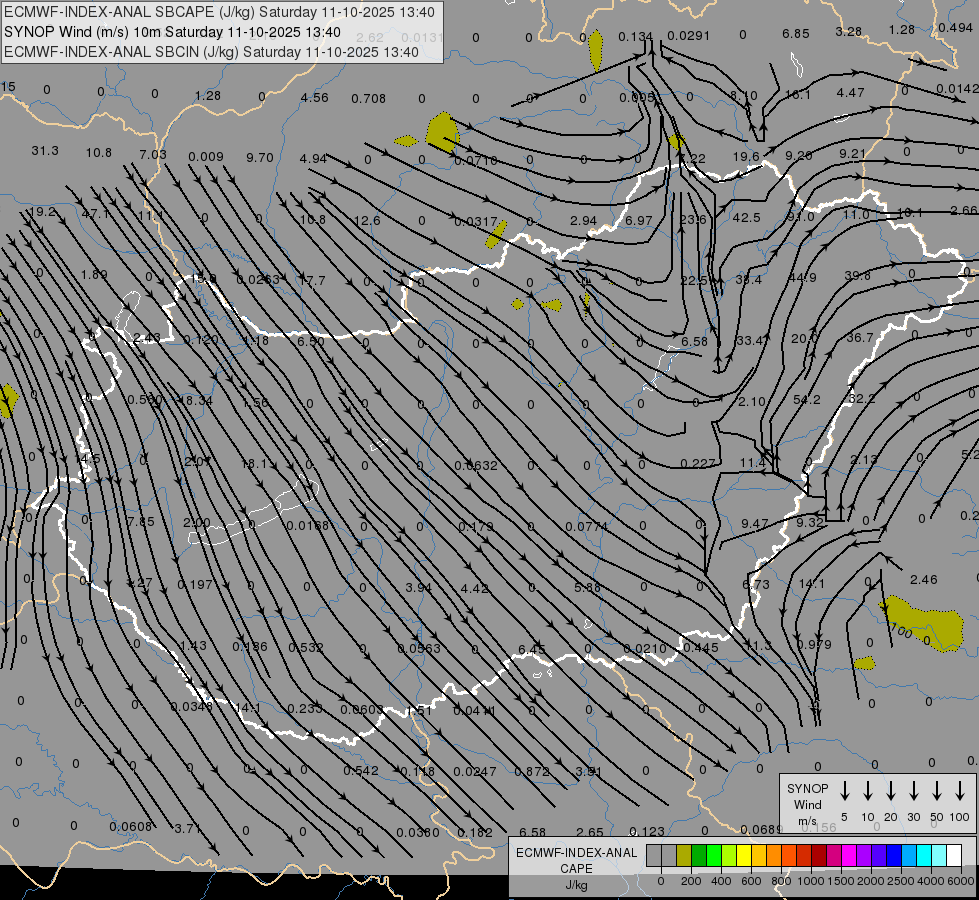Click the map value 3.94
This screenshot has height=900, width=979.
coord(418,587)
